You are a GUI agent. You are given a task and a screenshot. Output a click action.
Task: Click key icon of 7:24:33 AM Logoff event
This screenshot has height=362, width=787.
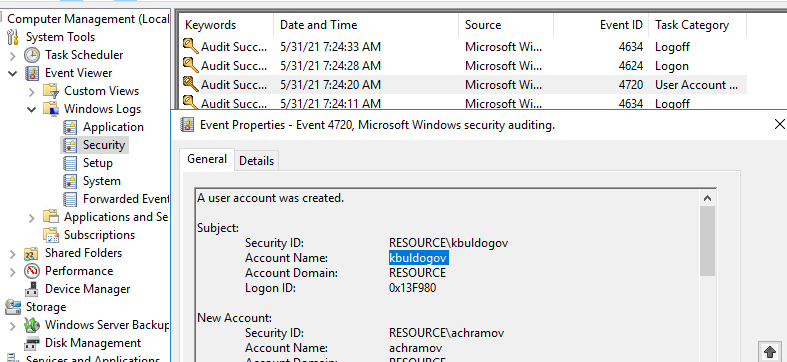[x=190, y=47]
